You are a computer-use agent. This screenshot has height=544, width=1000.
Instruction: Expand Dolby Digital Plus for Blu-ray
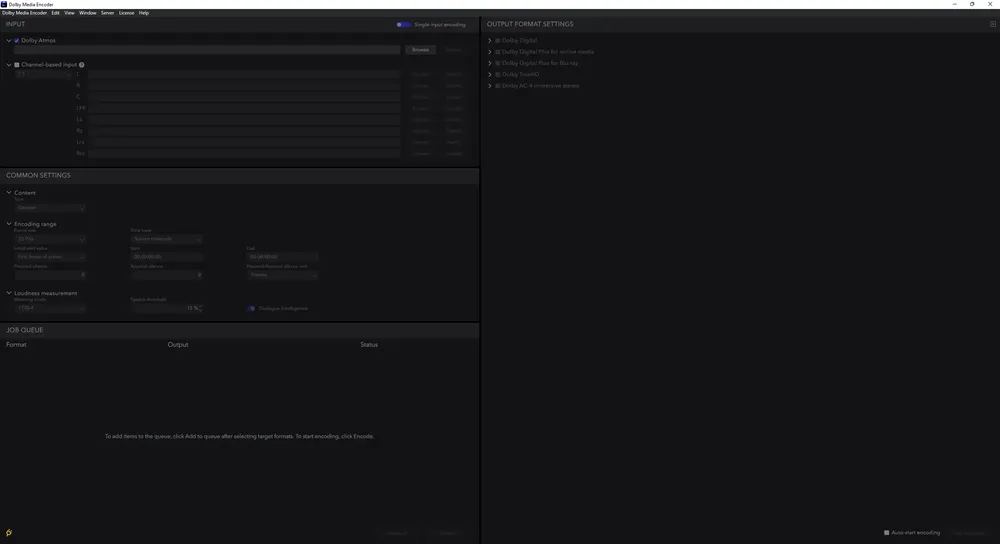490,63
